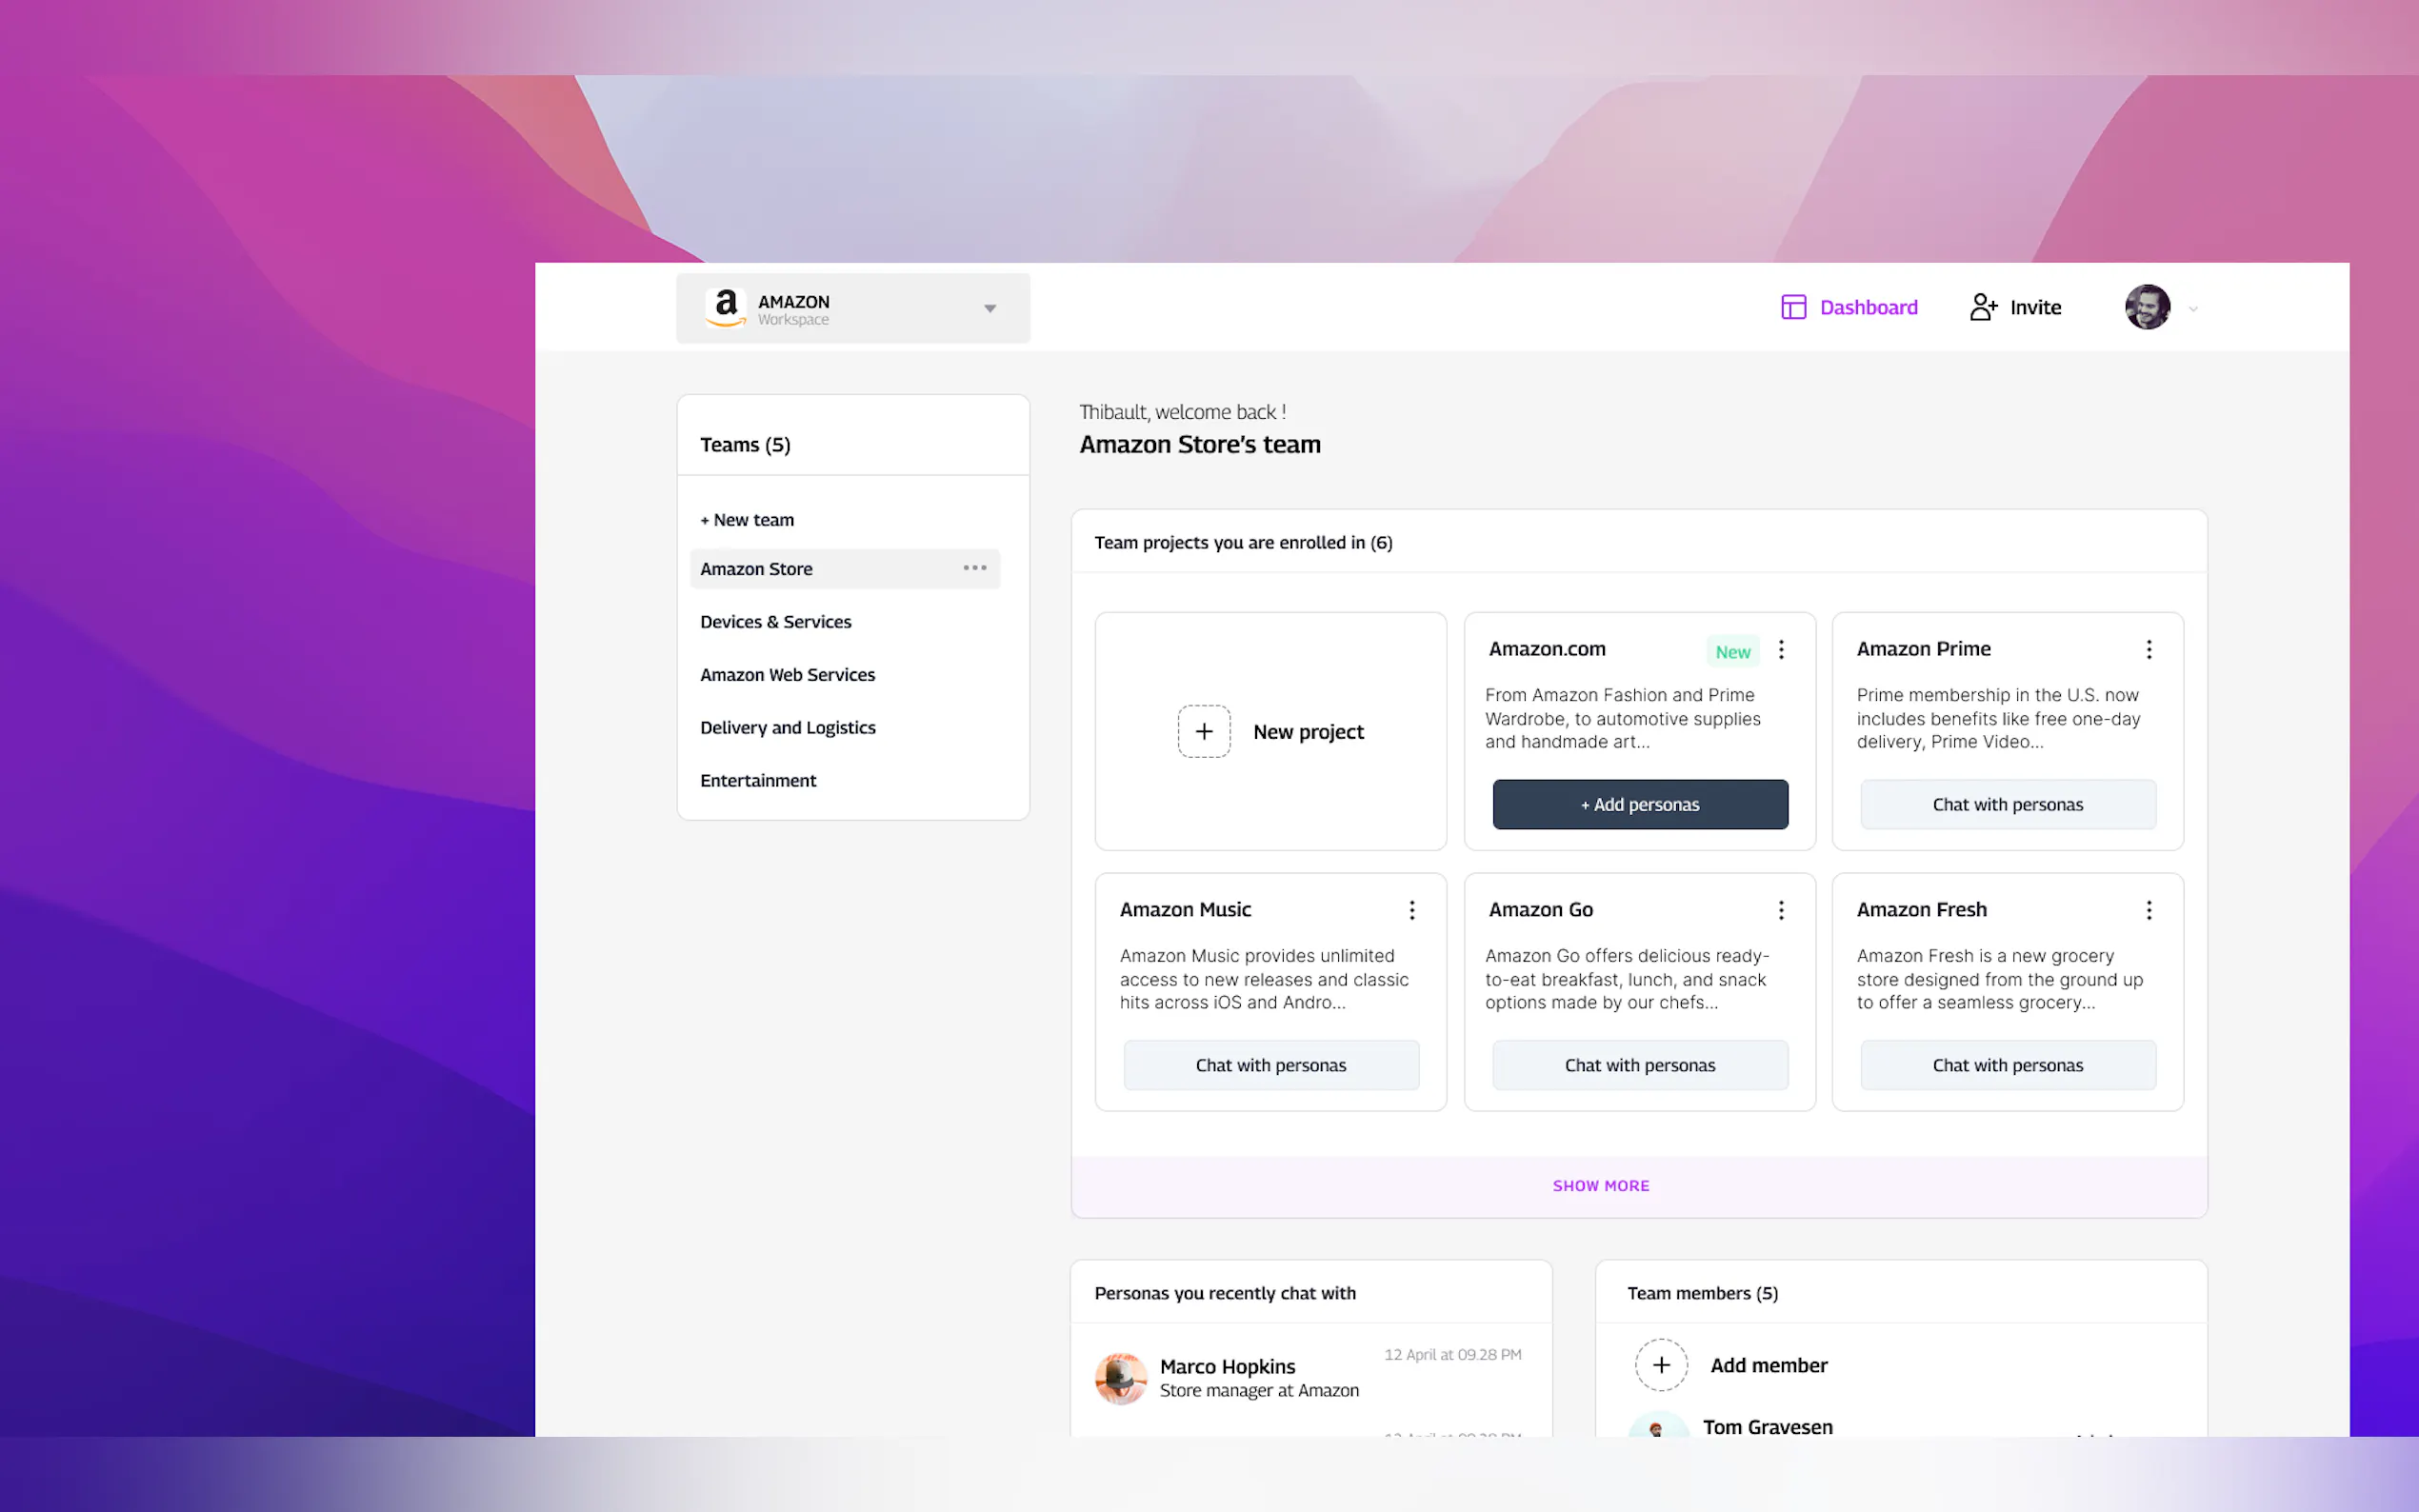Screen dimensions: 2419x1512
Task: Open the Amazon Prime three-dot menu
Action: (2148, 650)
